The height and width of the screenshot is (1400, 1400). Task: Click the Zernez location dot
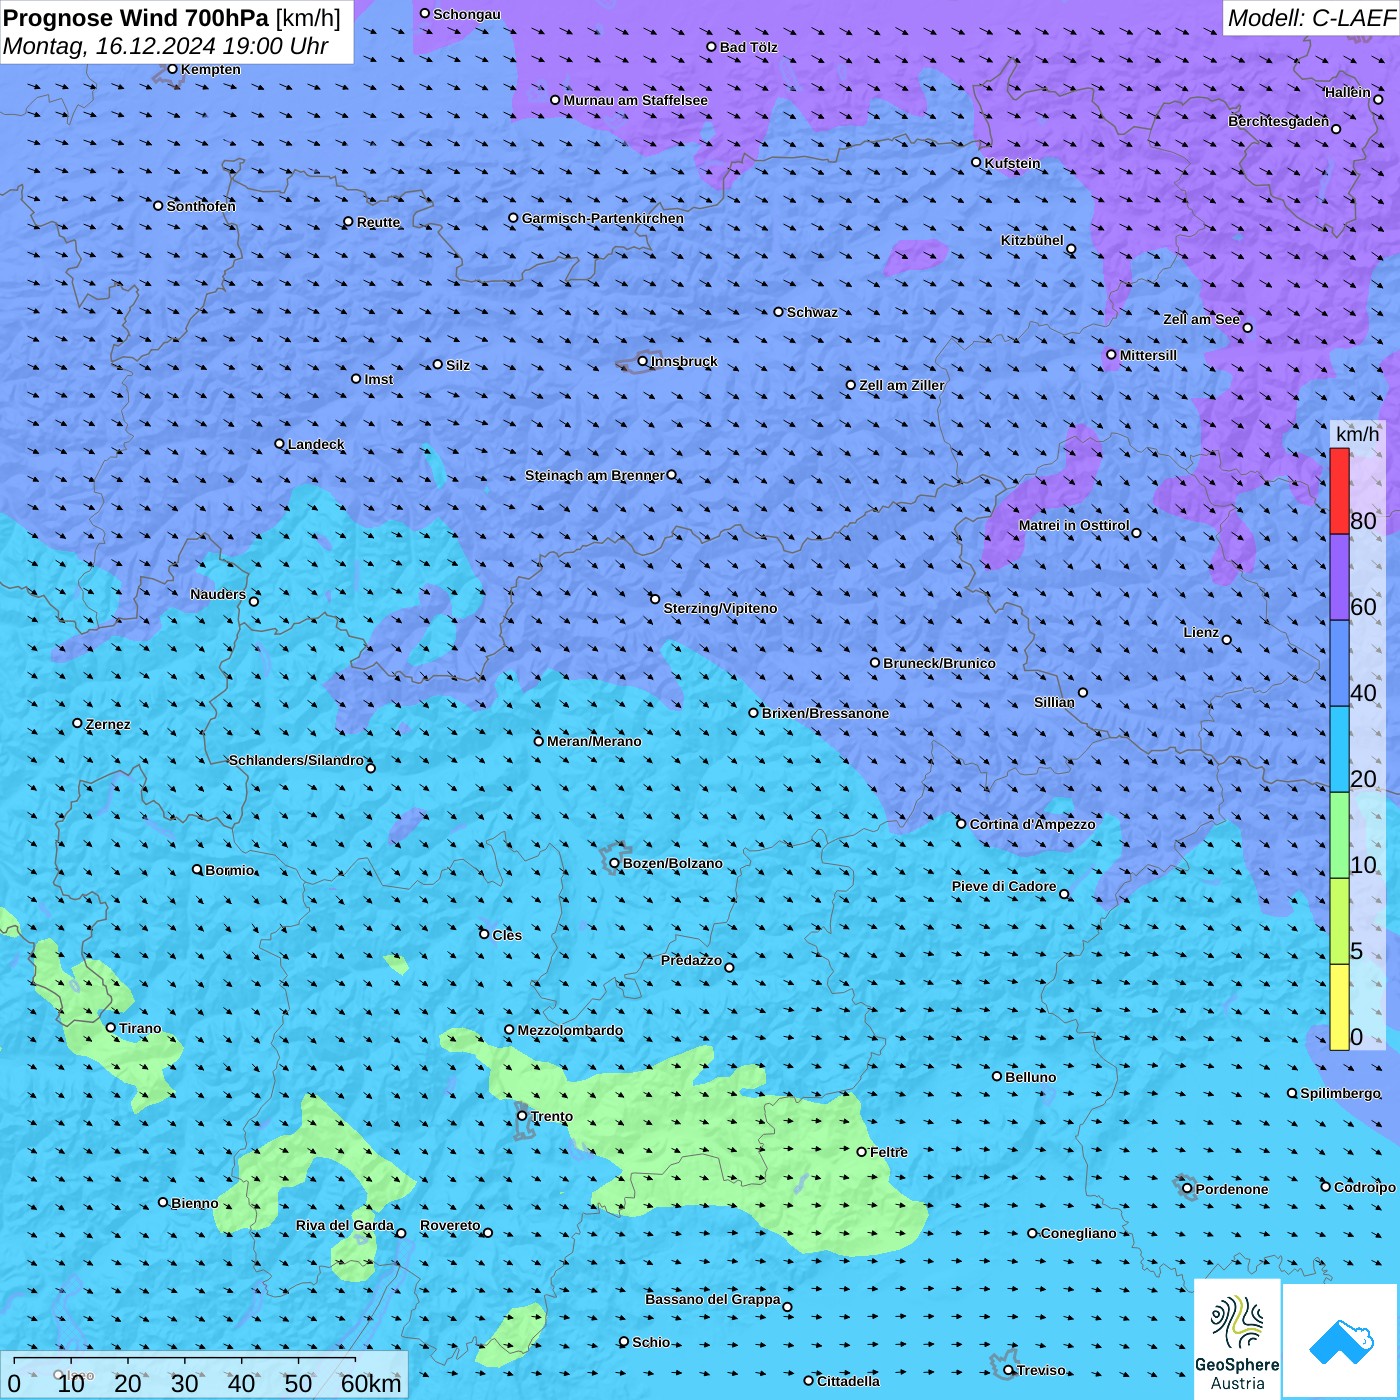tap(78, 723)
